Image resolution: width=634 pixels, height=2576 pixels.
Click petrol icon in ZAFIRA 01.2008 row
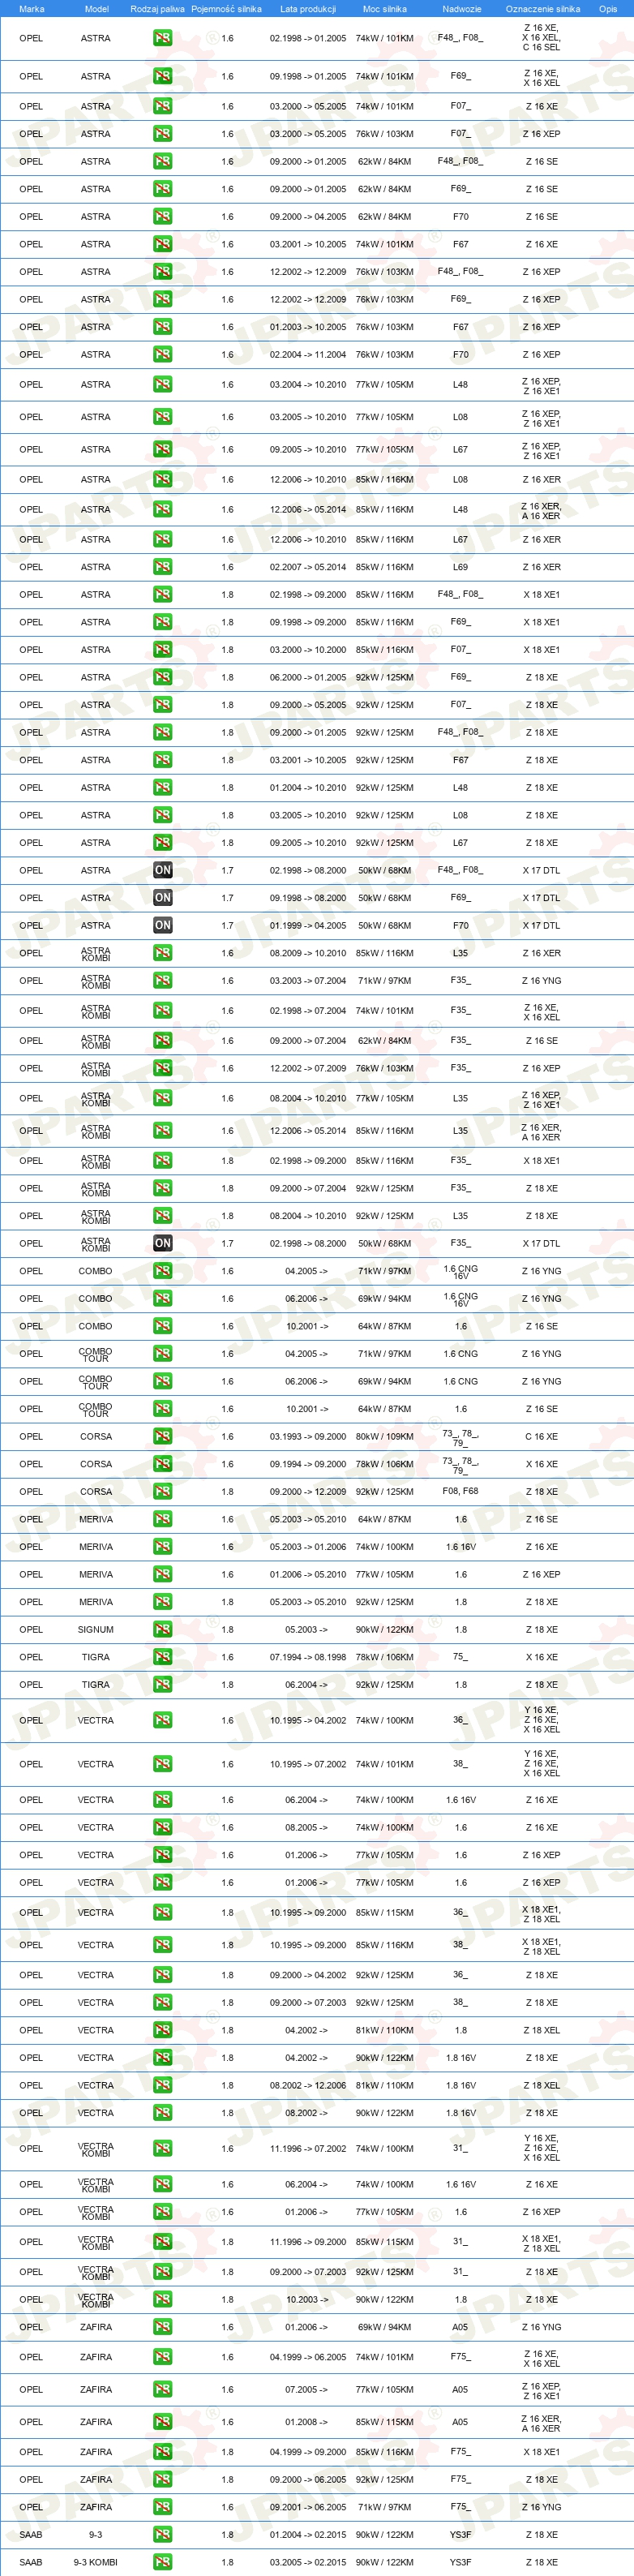click(x=162, y=2421)
